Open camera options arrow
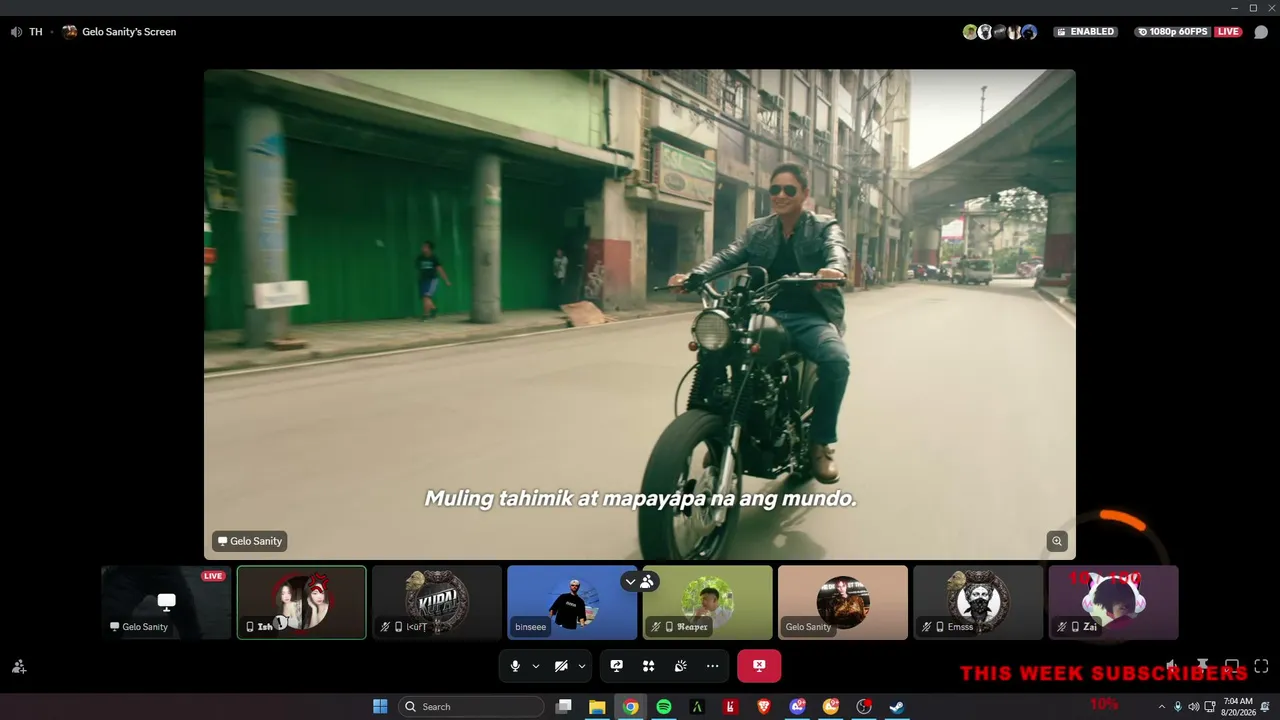Viewport: 1280px width, 720px height. (582, 666)
